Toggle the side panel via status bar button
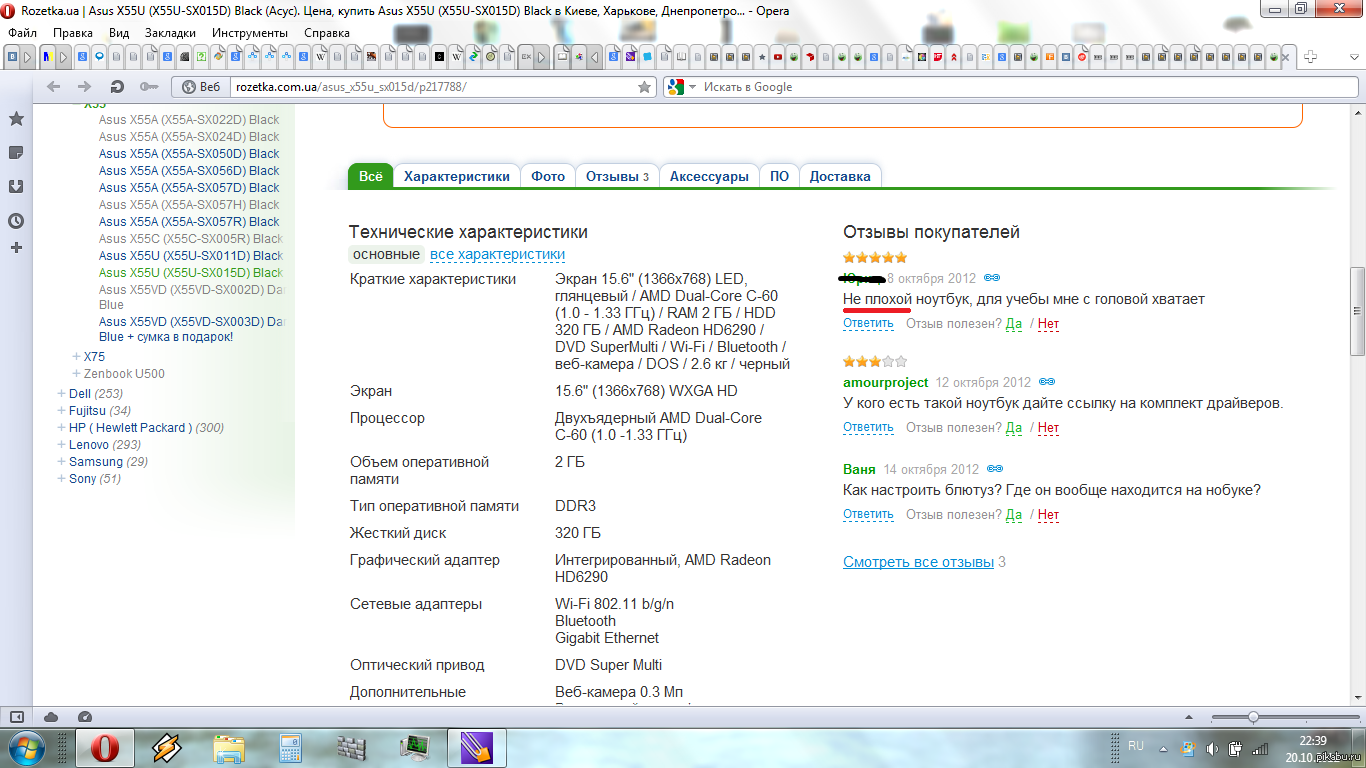 point(16,717)
